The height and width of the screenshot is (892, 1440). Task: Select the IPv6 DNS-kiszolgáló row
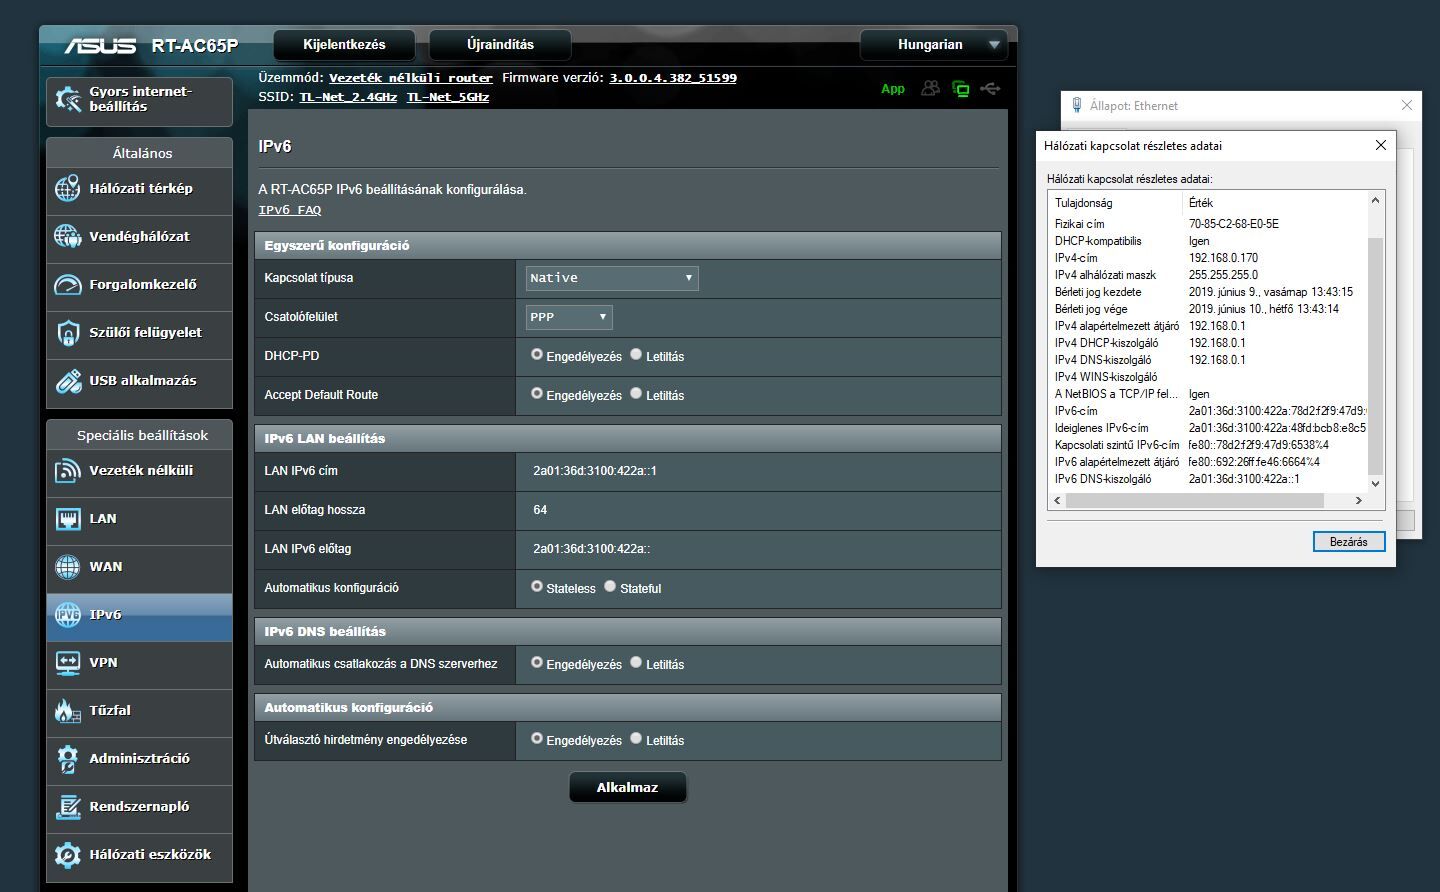1208,479
